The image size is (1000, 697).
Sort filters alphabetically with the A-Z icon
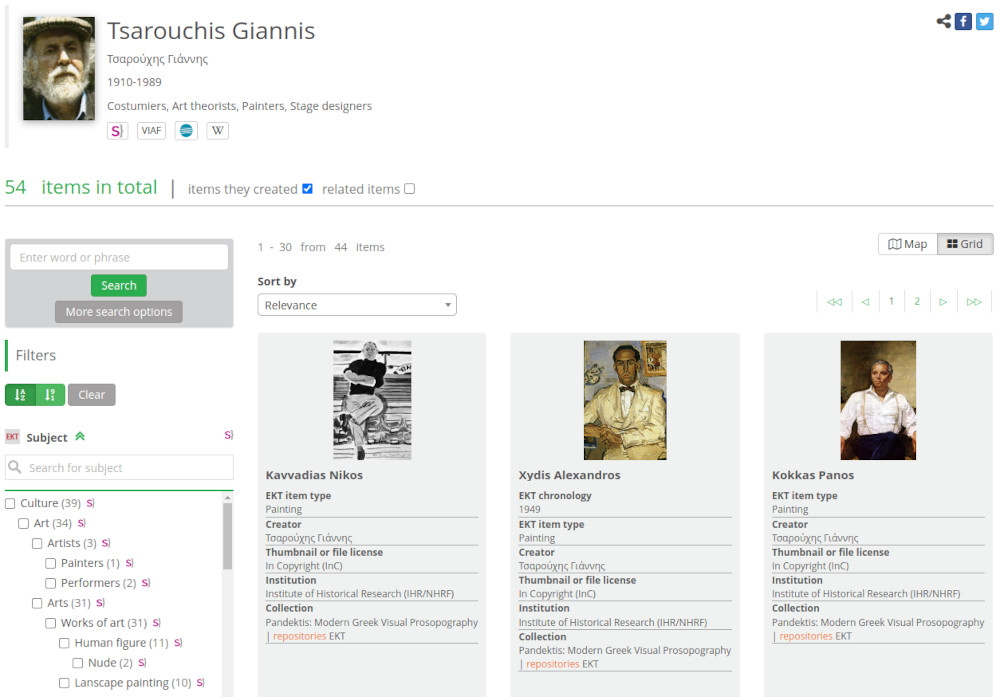[20, 394]
